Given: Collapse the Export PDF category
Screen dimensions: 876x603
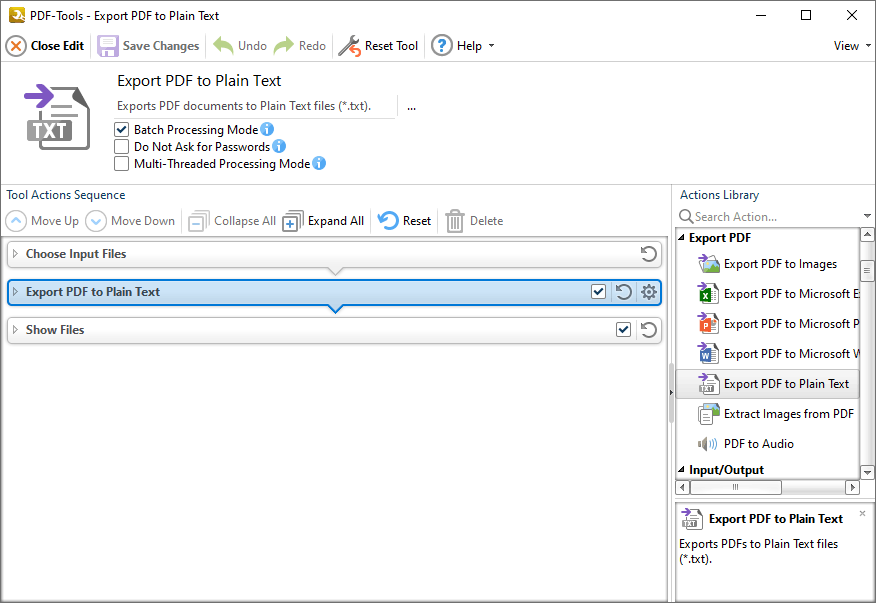Looking at the screenshot, I should pyautogui.click(x=682, y=238).
